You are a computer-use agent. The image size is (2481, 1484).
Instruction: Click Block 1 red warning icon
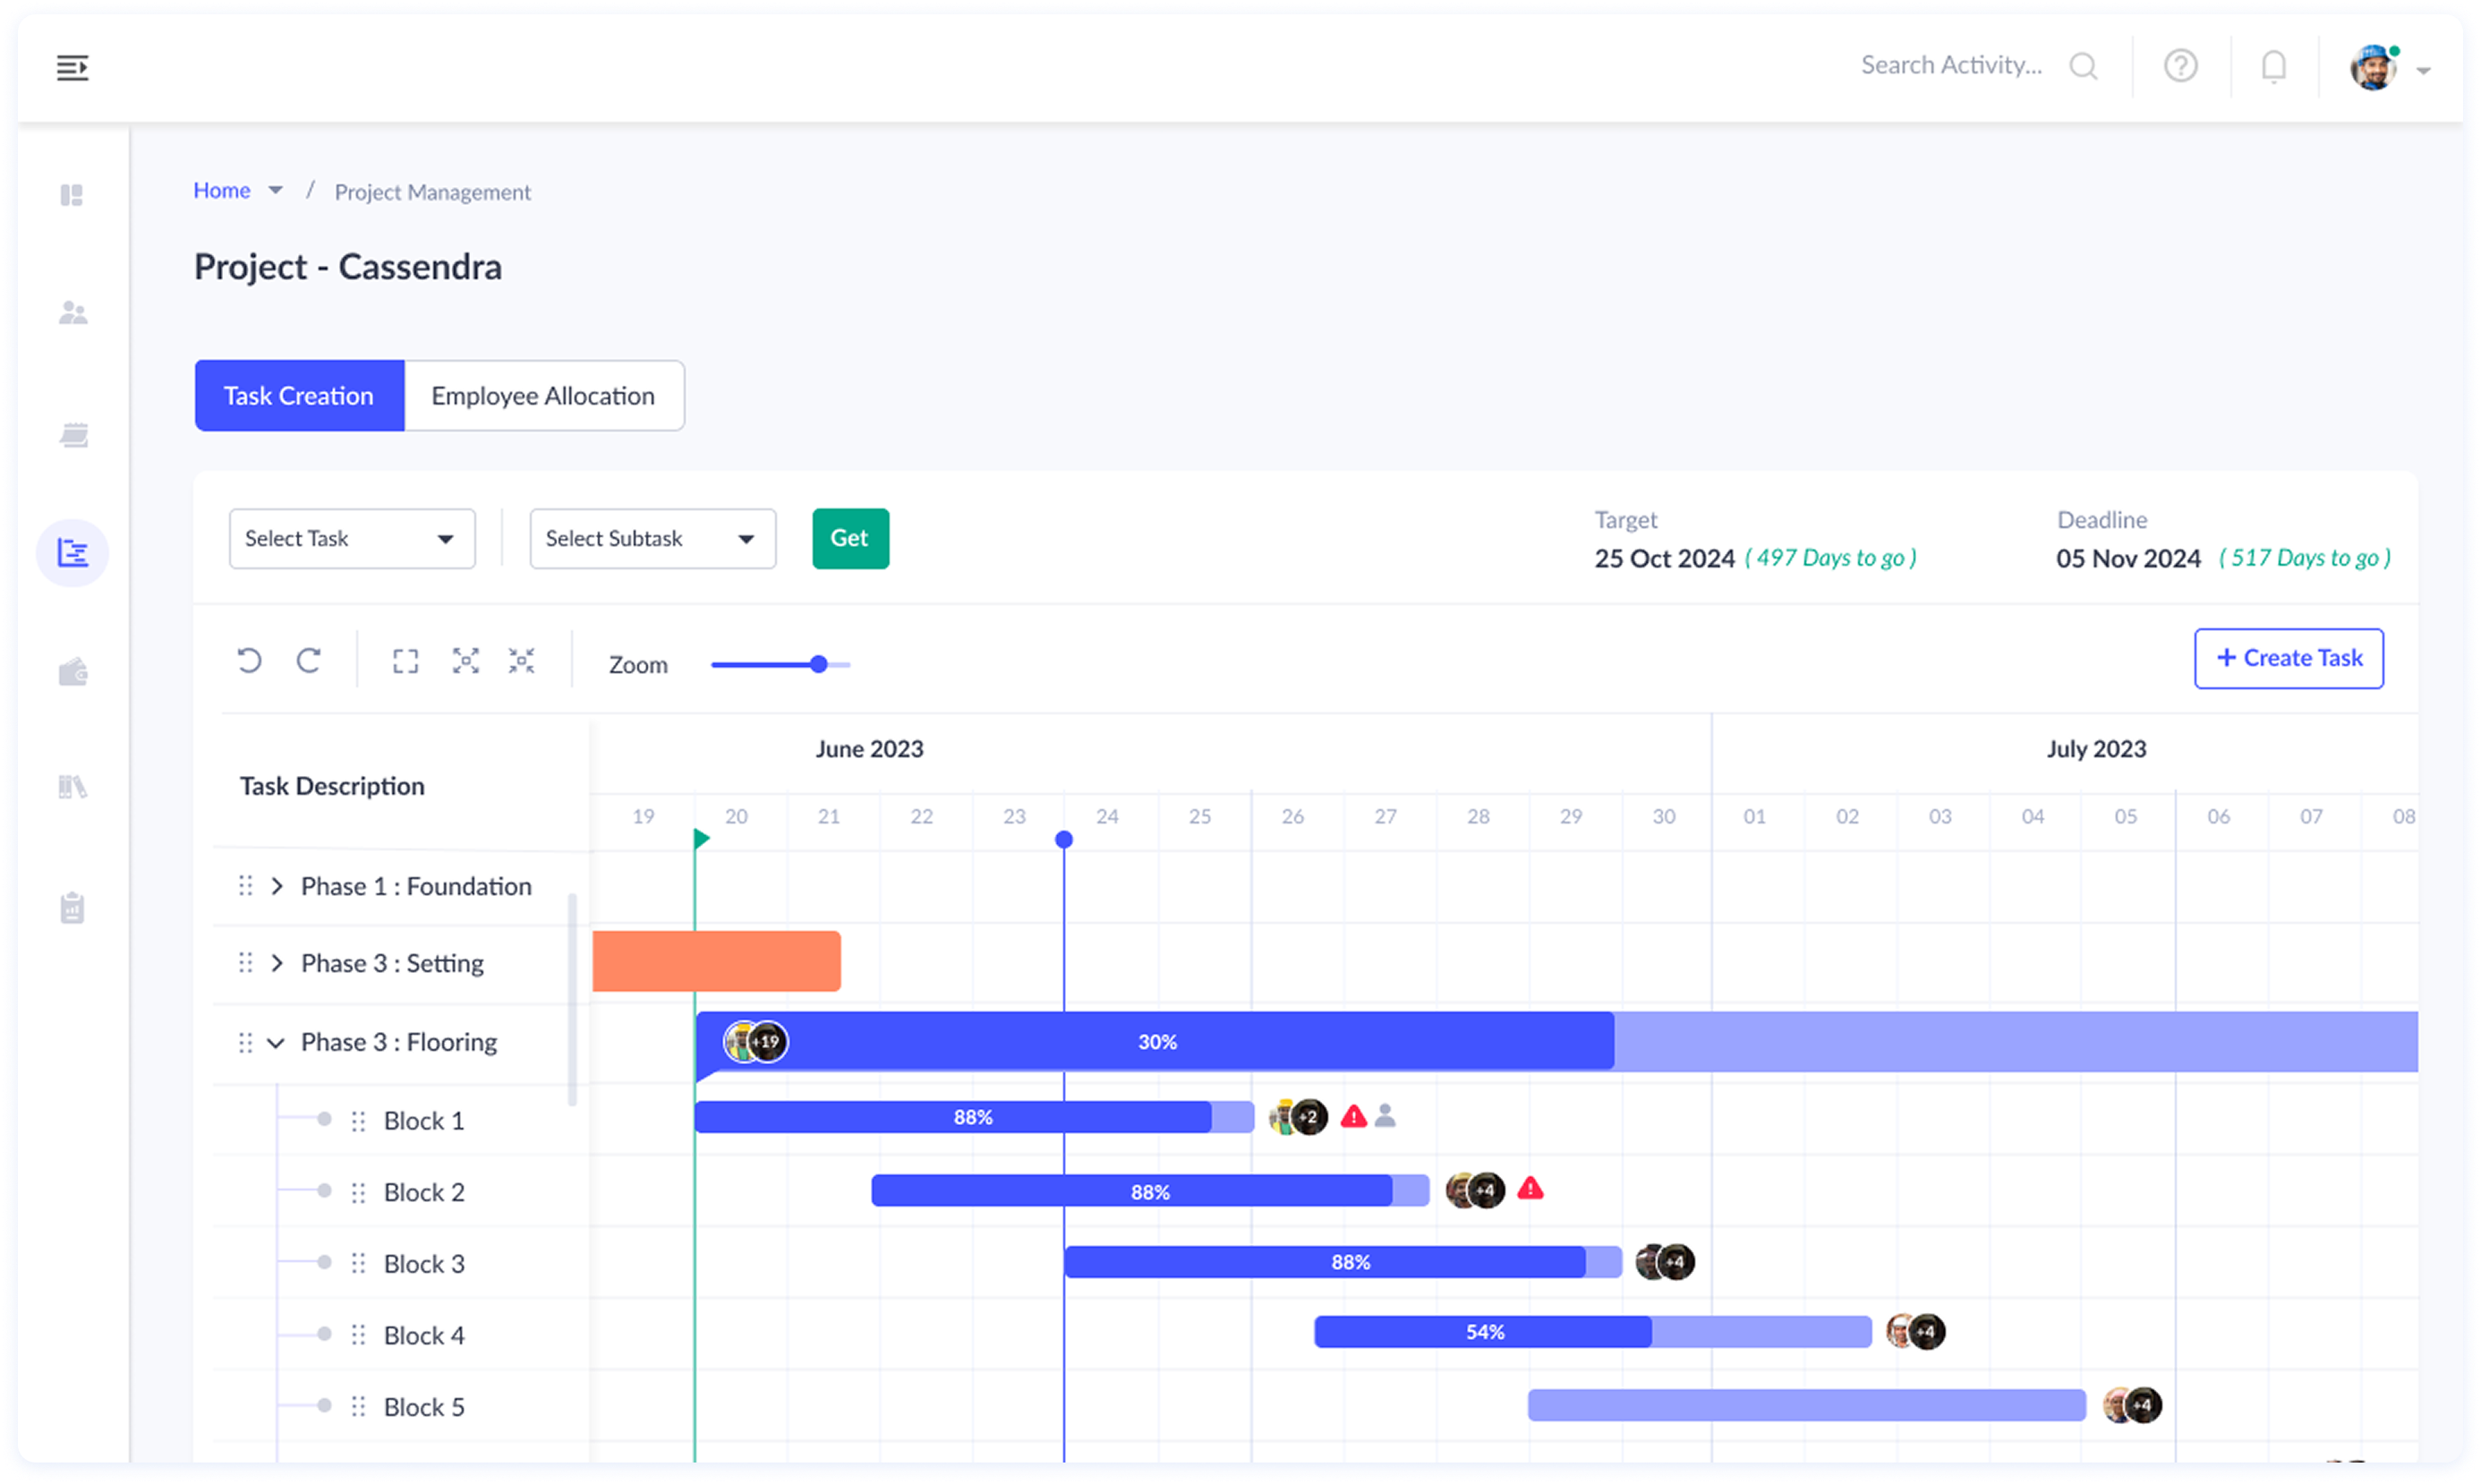tap(1353, 1117)
